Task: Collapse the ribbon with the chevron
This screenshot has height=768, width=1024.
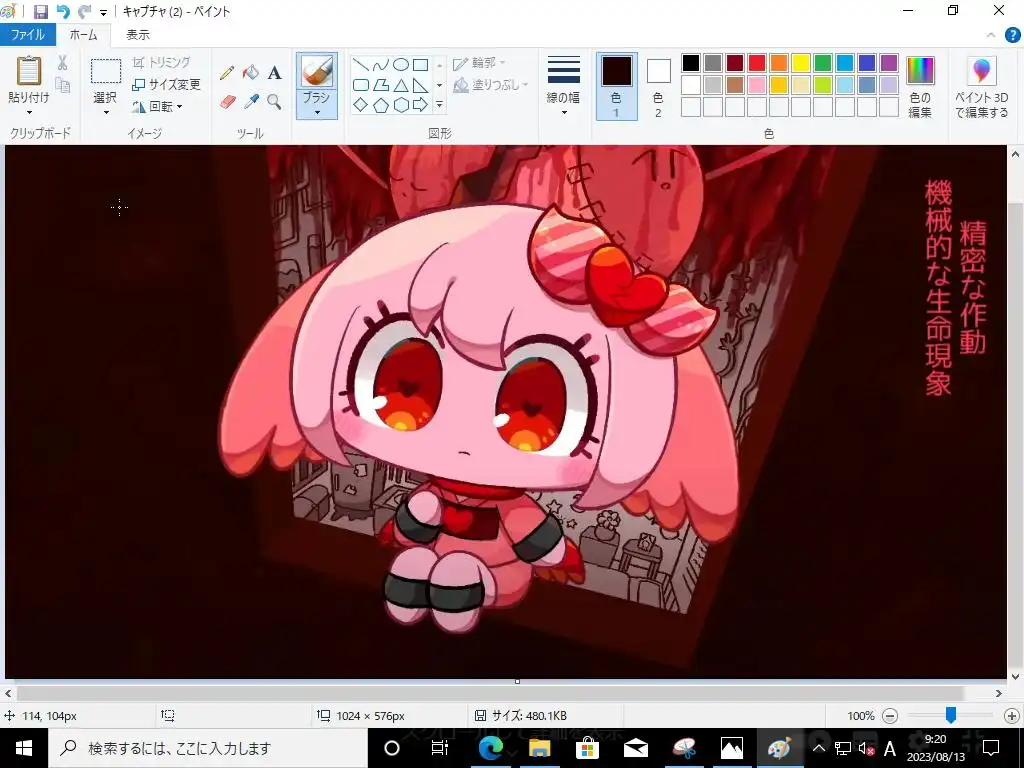Action: tap(991, 35)
